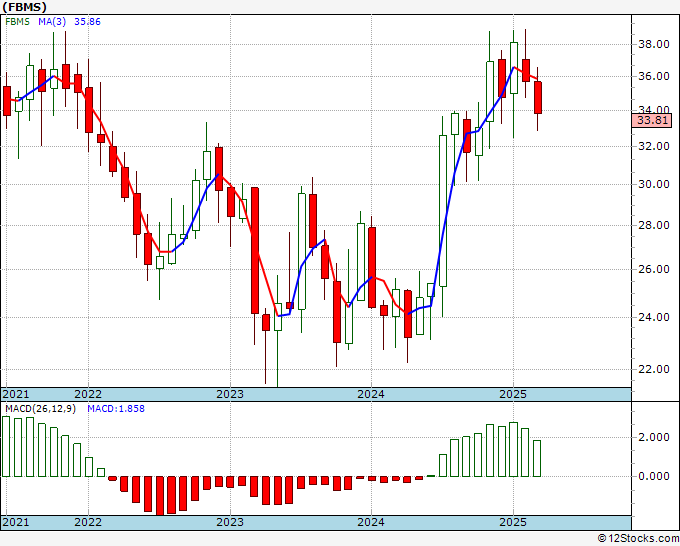Click the 22.00 price axis label

[x=653, y=369]
